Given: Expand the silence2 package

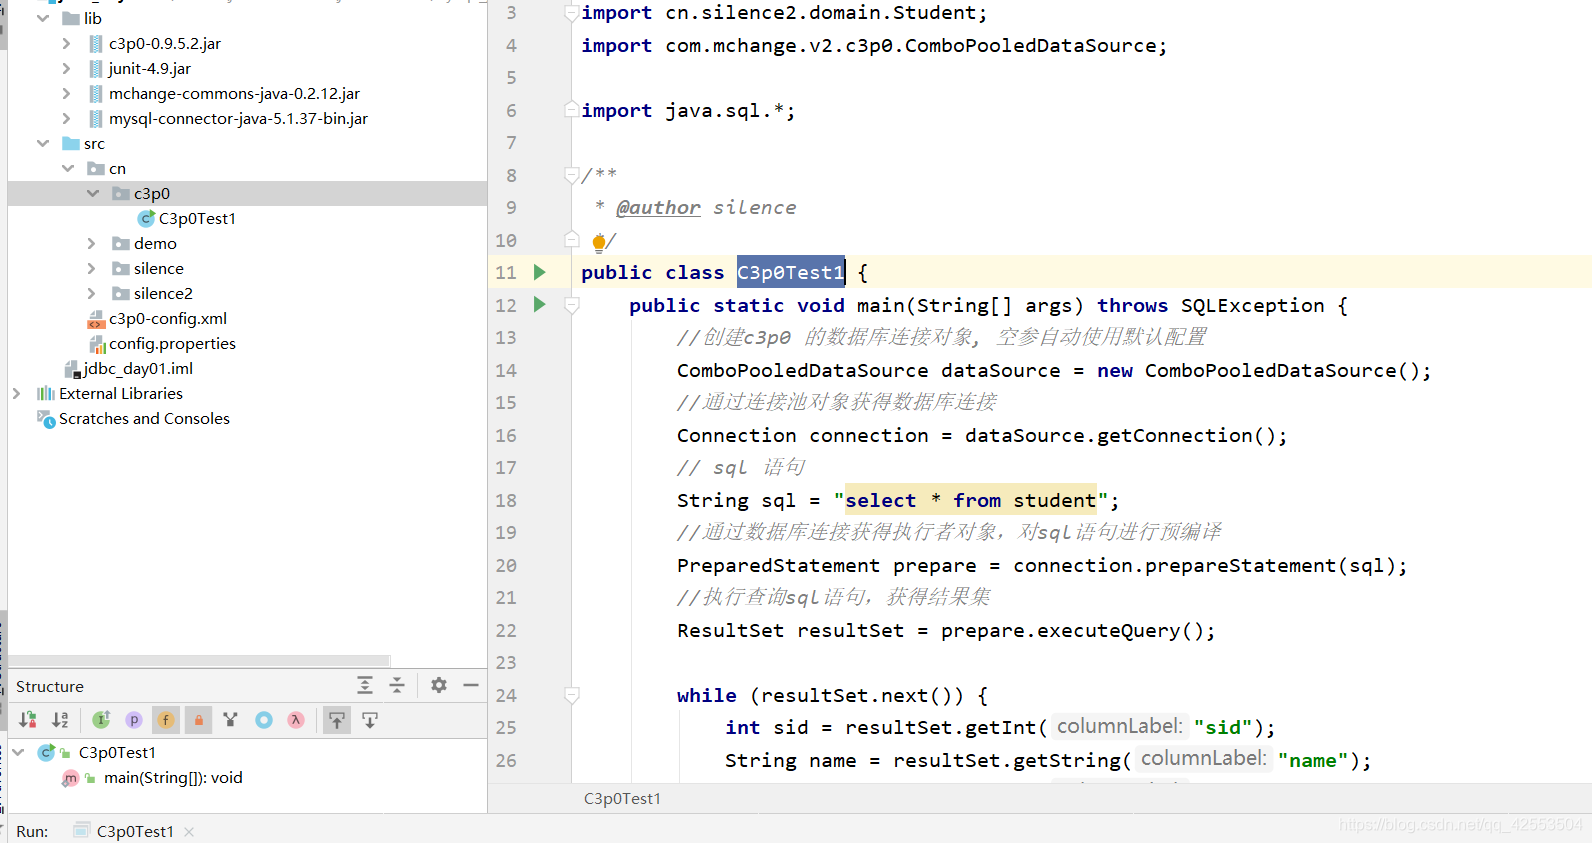Looking at the screenshot, I should pos(92,293).
